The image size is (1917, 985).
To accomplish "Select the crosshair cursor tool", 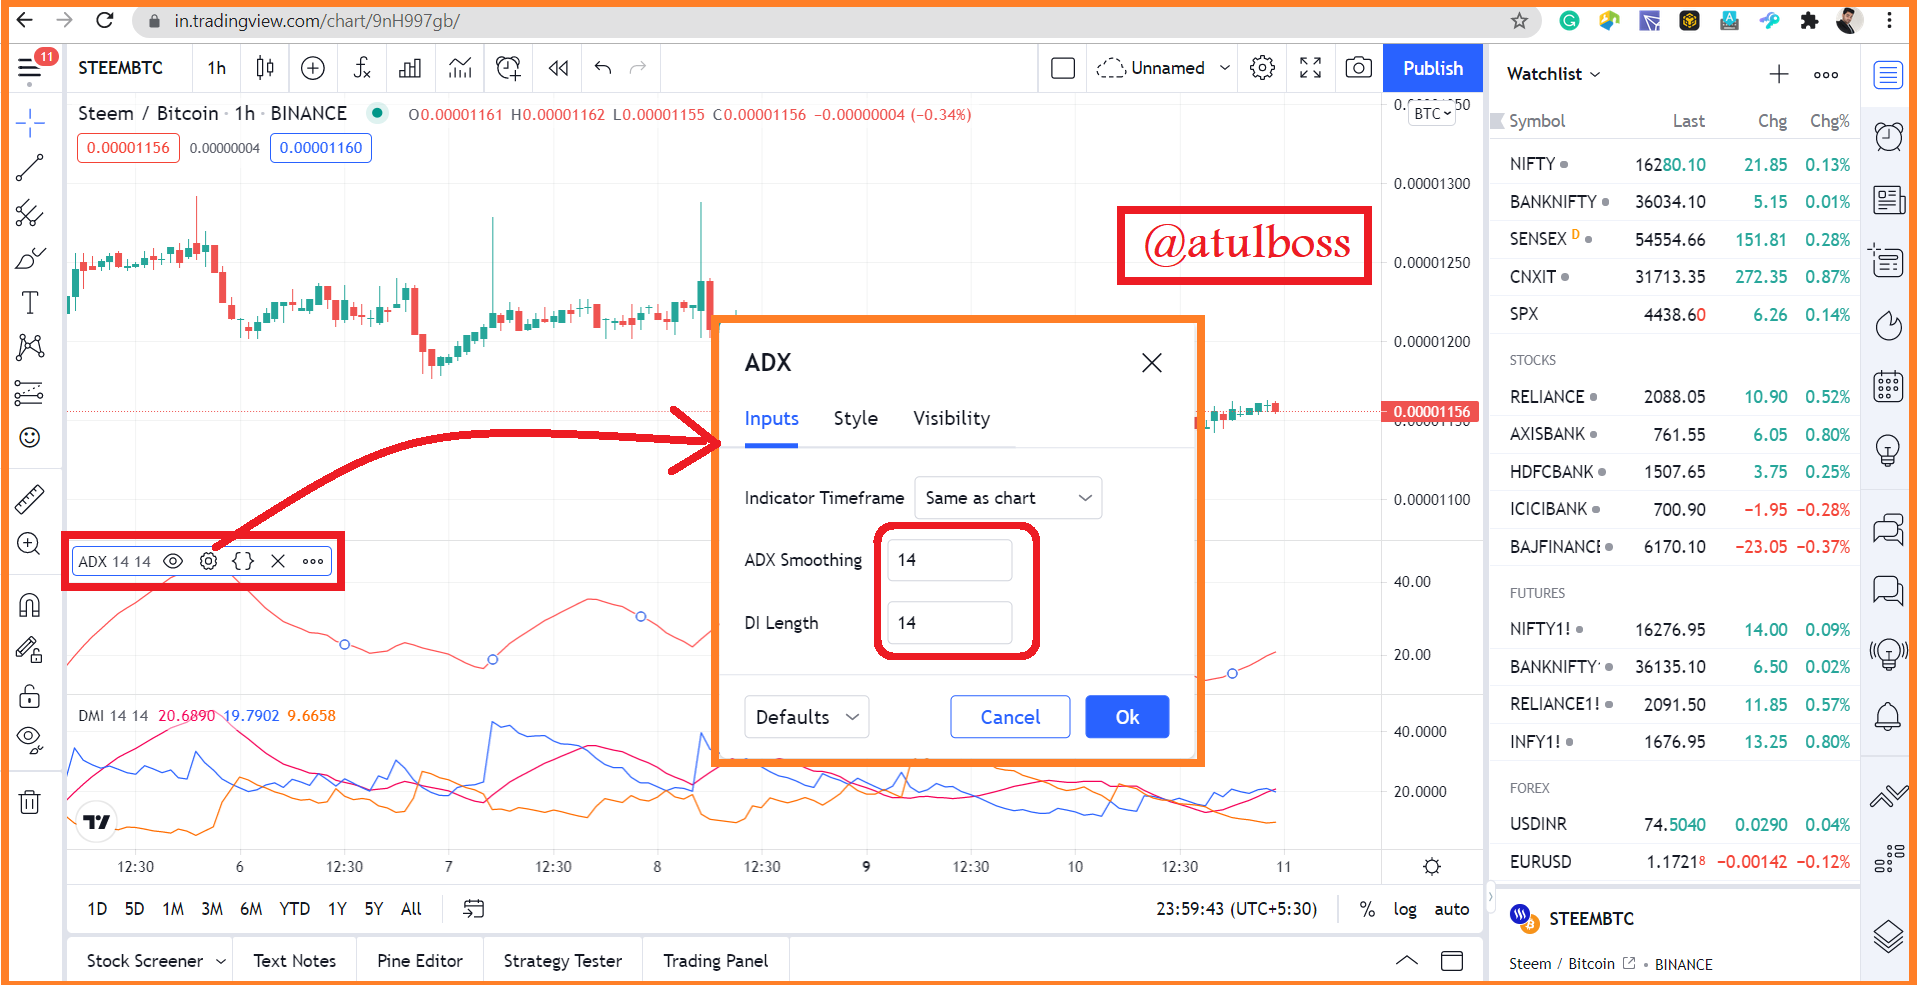I will tap(30, 123).
